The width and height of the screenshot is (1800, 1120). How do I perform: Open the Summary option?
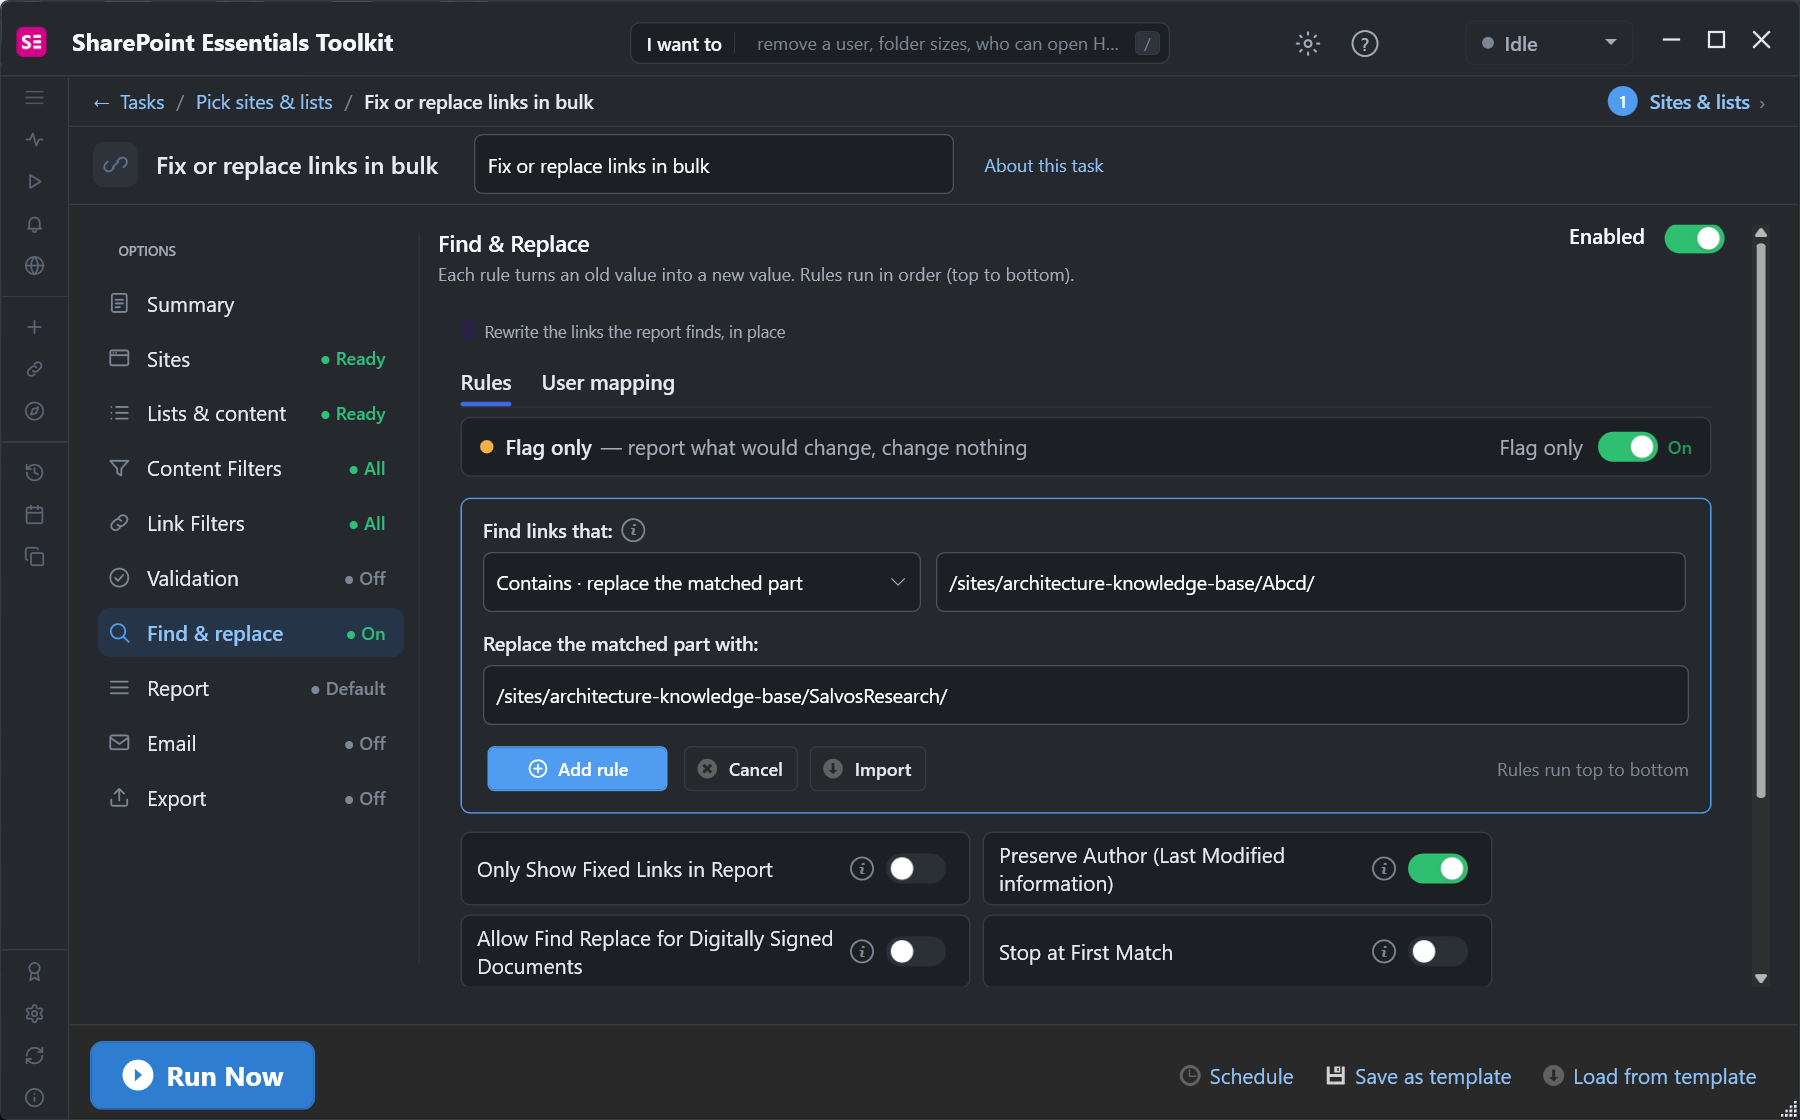251,304
